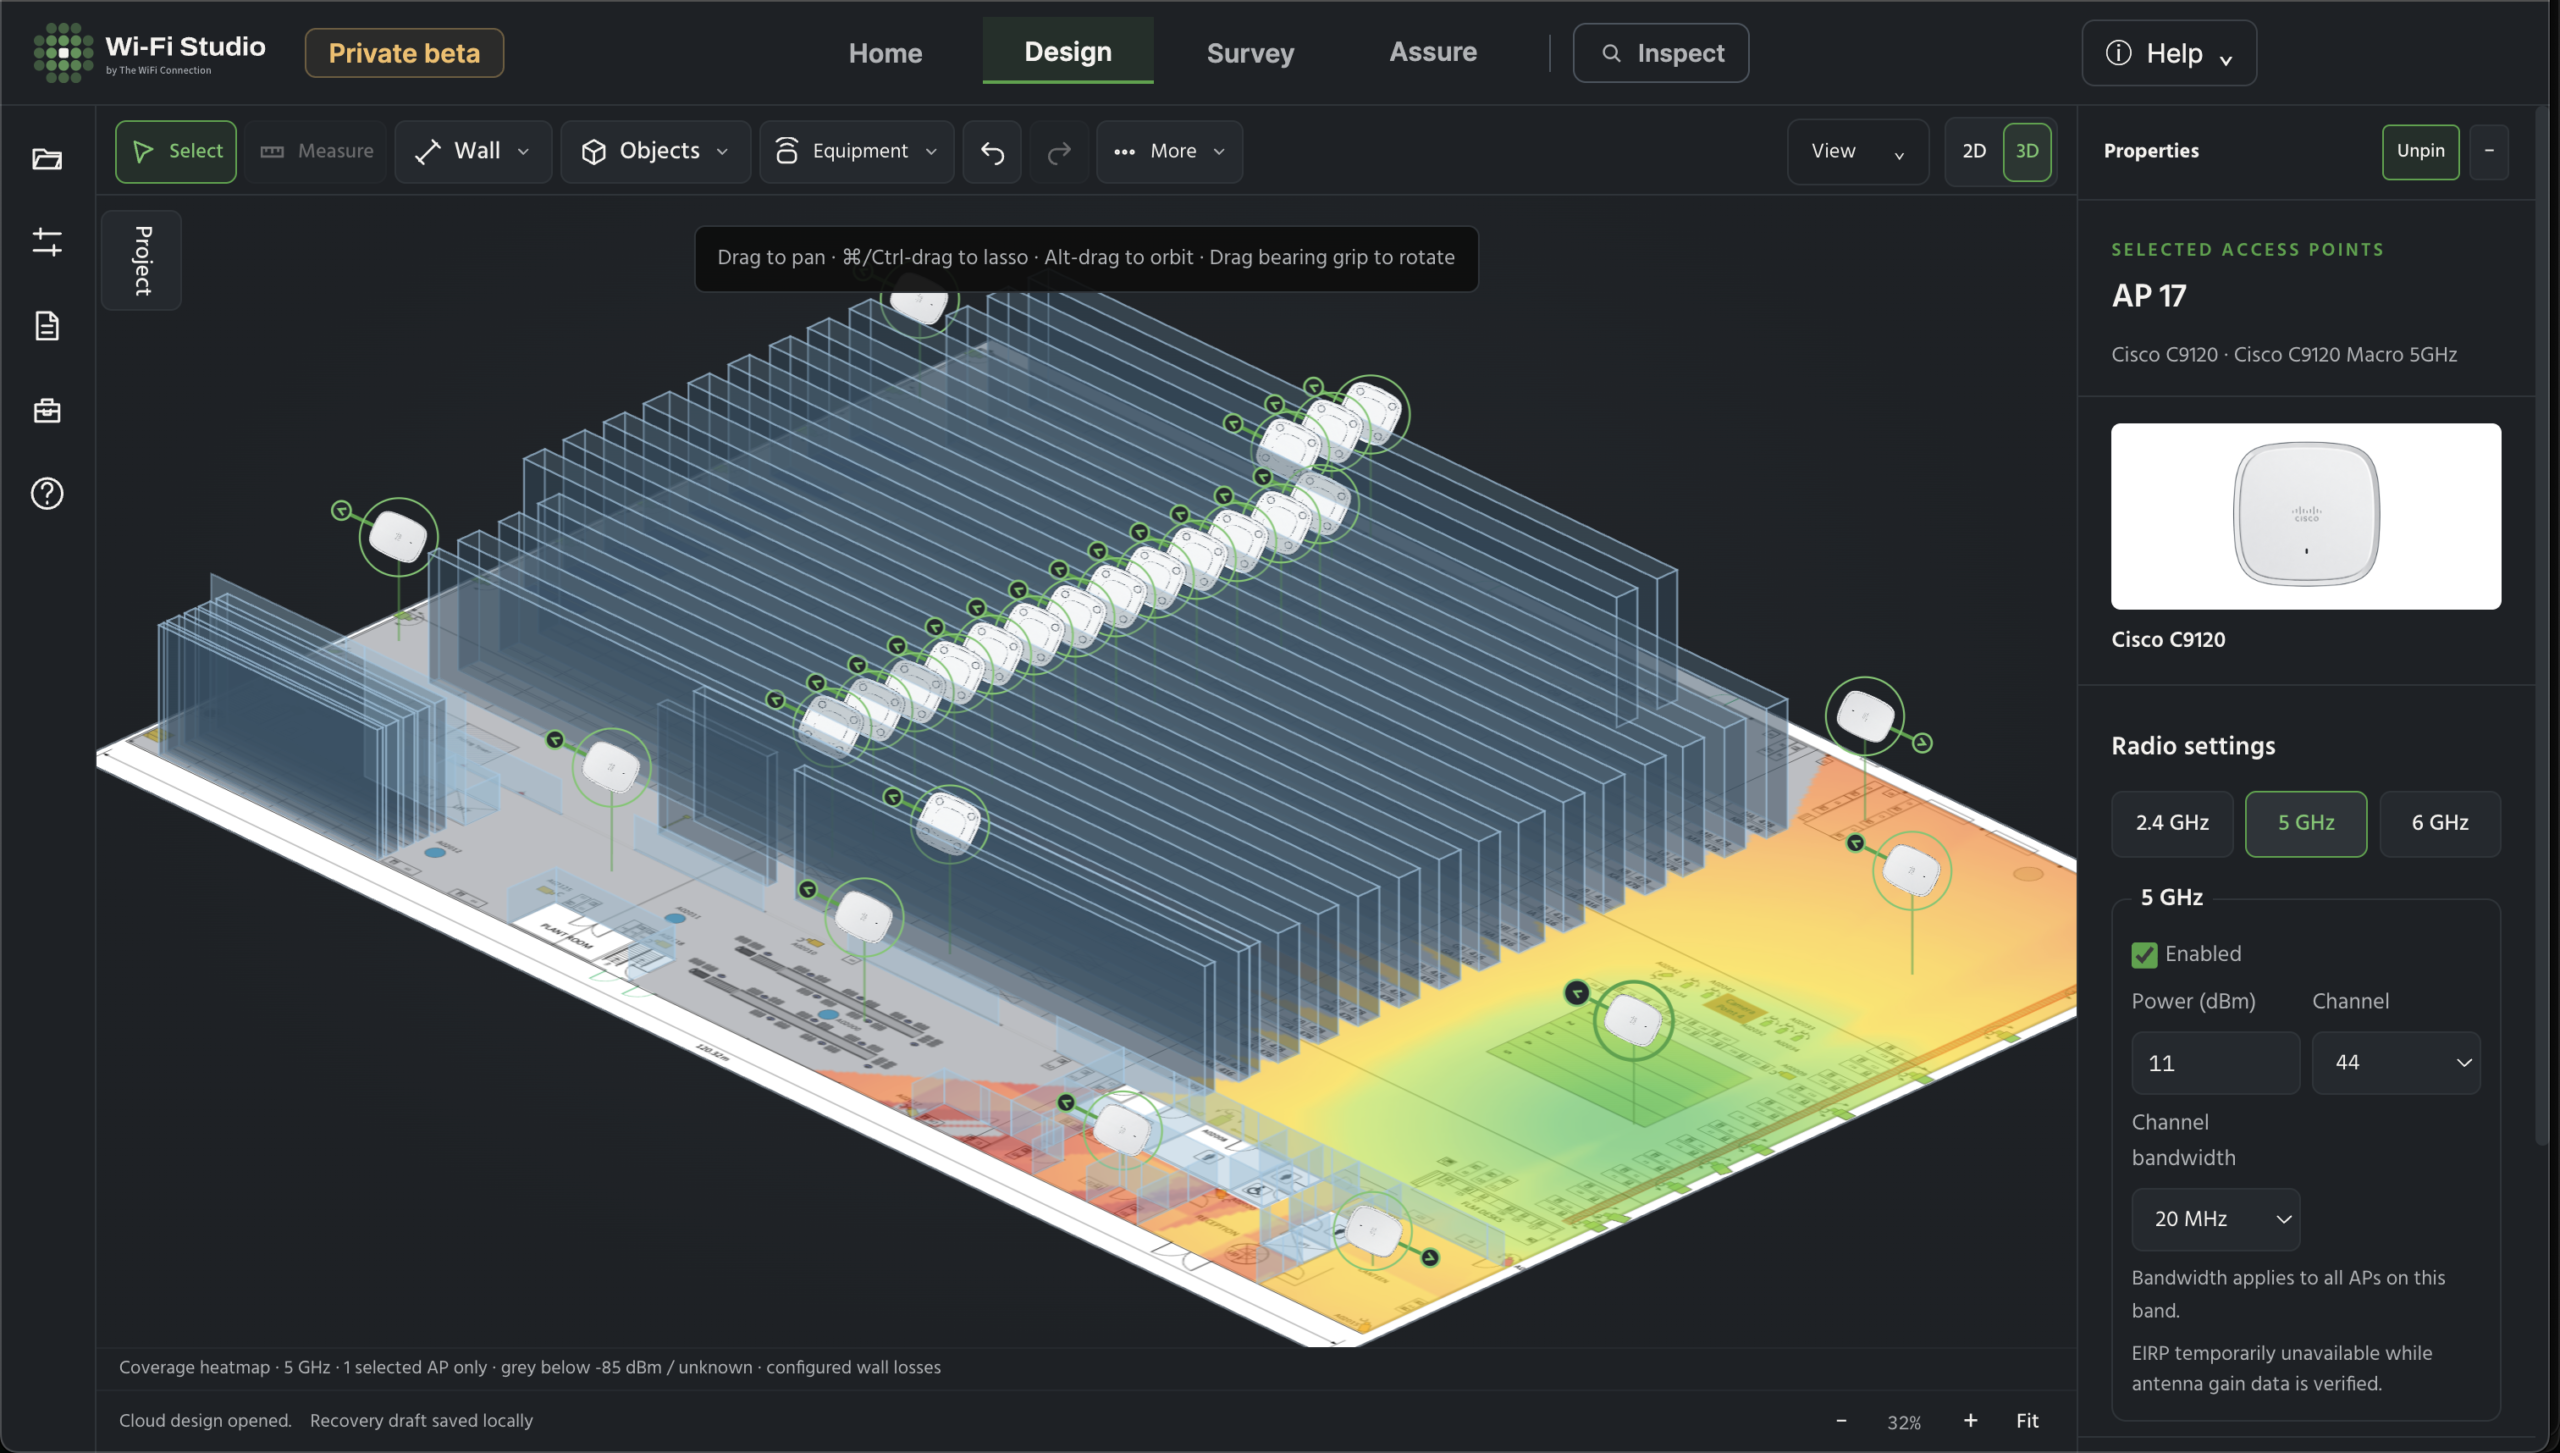Open the Channel 44 dropdown

[x=2396, y=1063]
